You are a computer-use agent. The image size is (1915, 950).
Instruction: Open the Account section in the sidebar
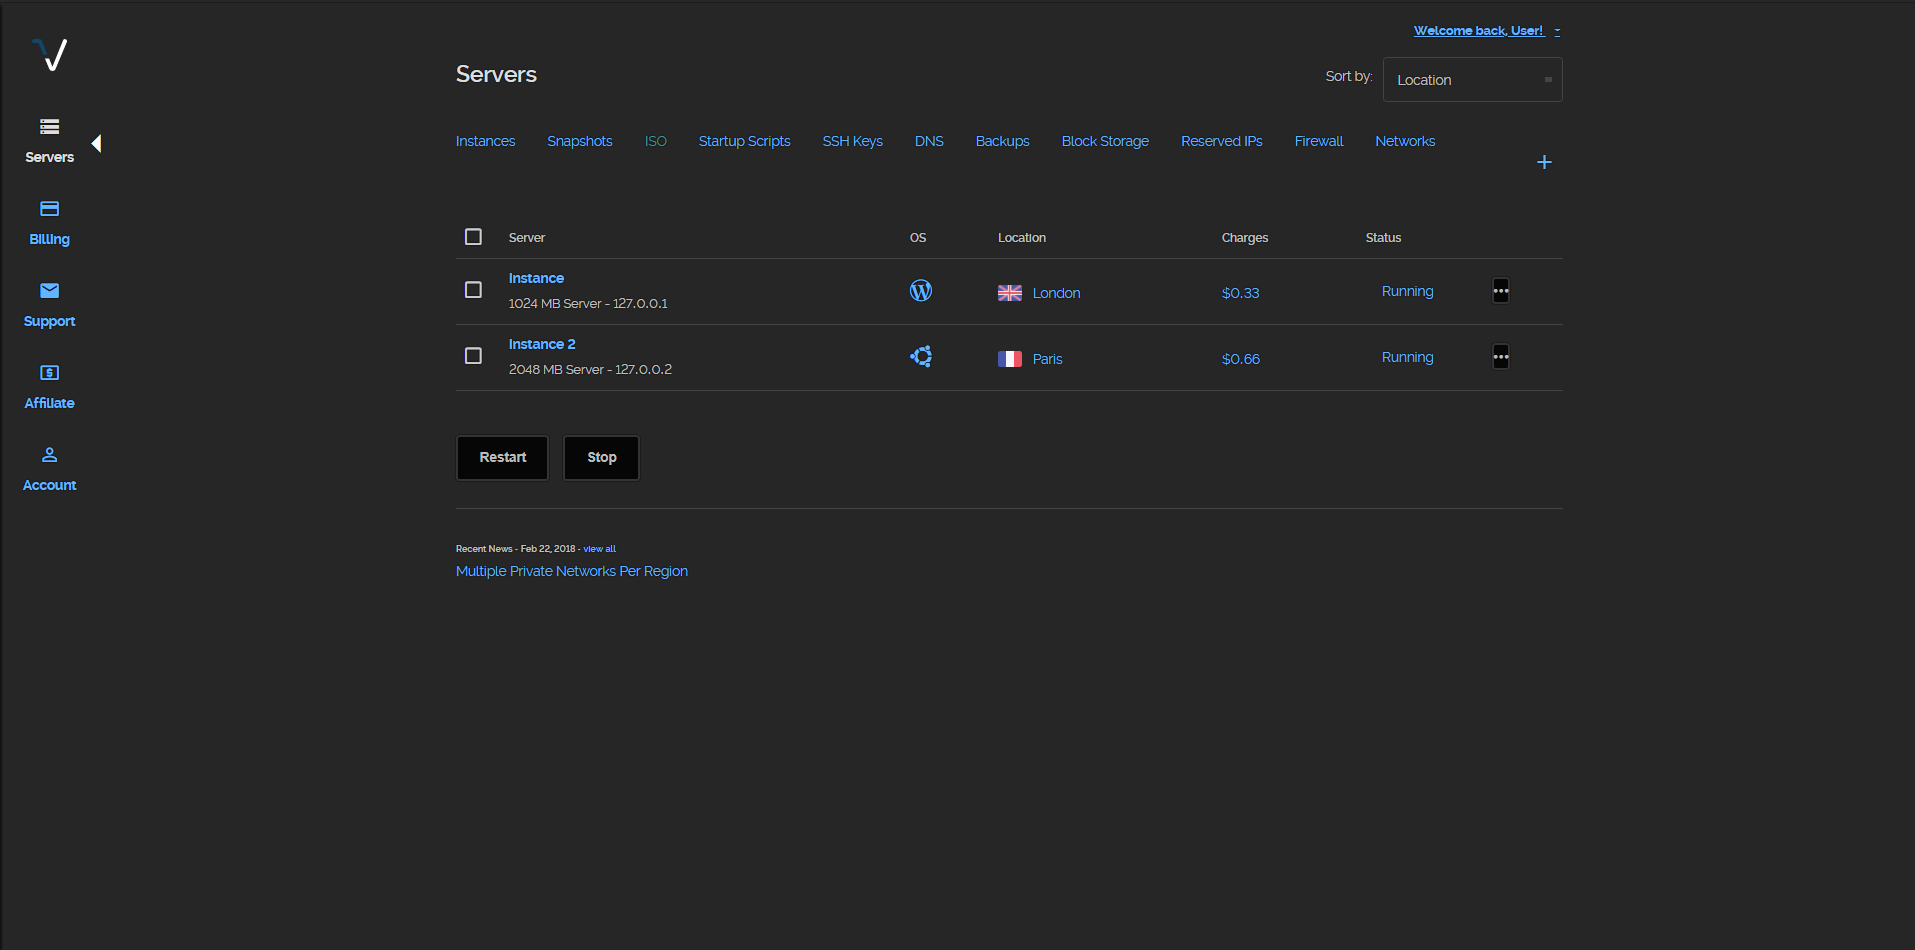coord(49,454)
